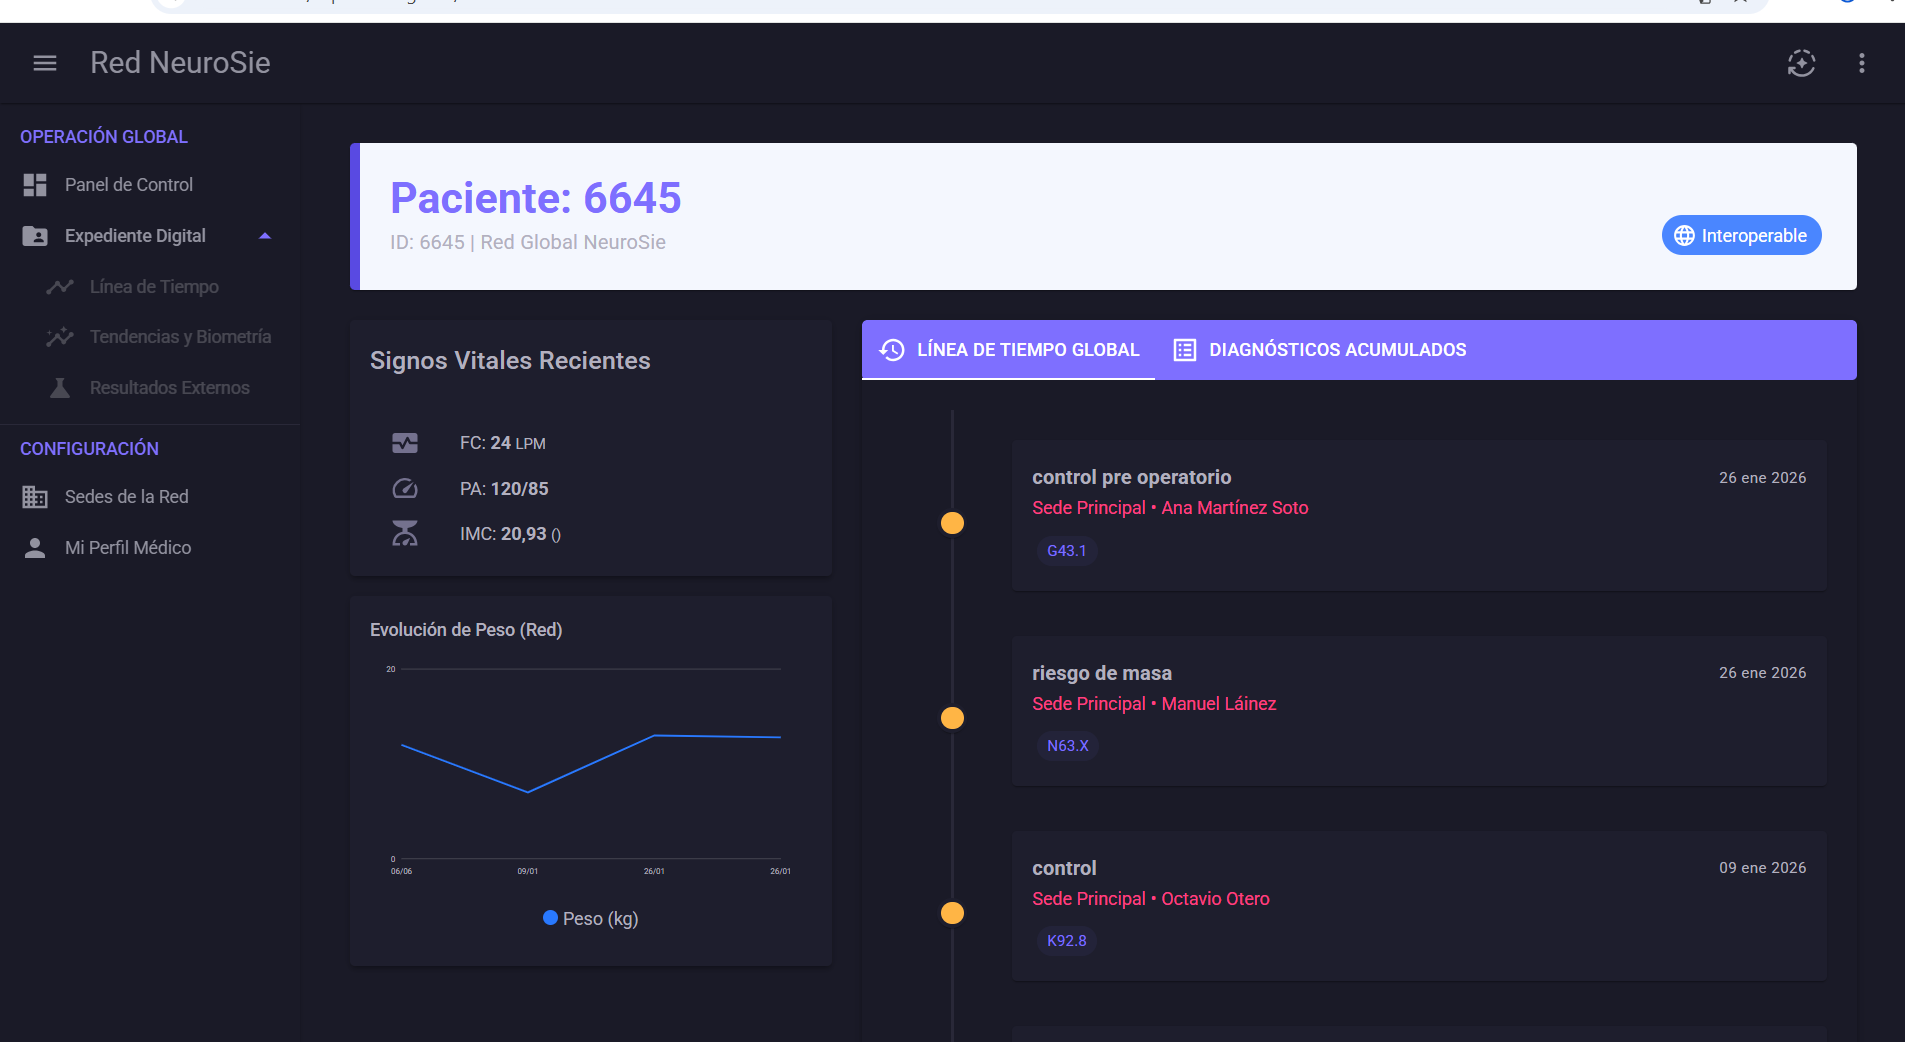Click the N63.X diagnosis code chip
The image size is (1905, 1042).
pos(1067,746)
